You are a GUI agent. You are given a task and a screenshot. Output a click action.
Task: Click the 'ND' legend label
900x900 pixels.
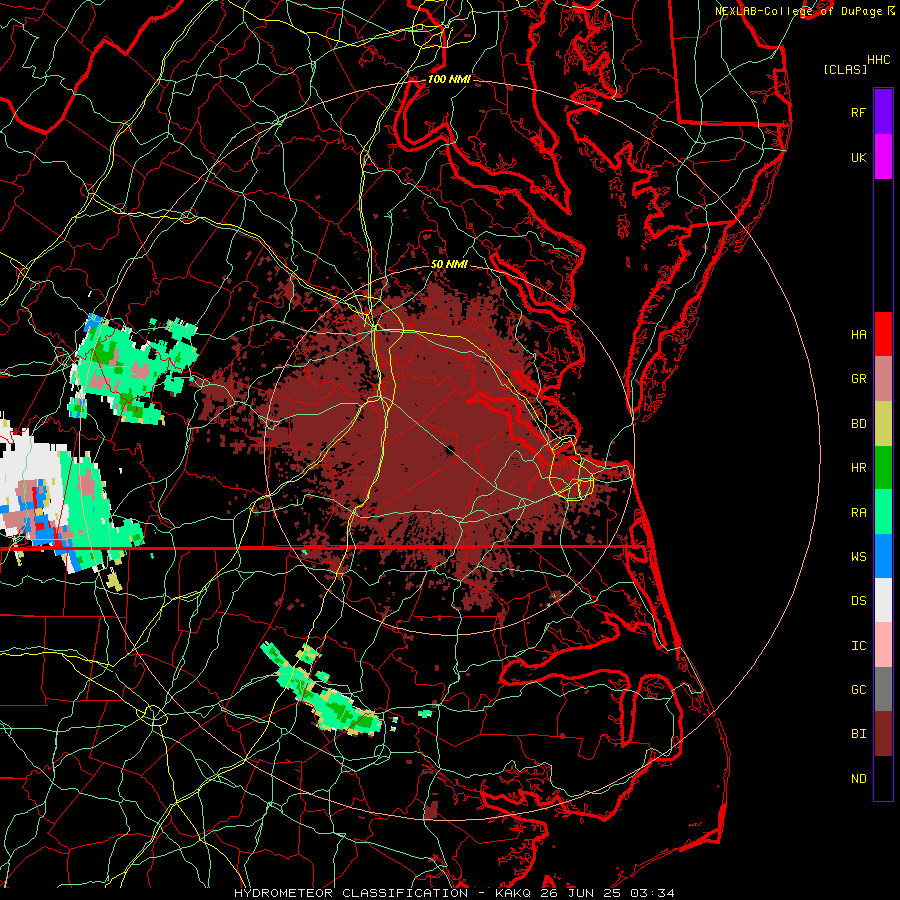point(858,778)
